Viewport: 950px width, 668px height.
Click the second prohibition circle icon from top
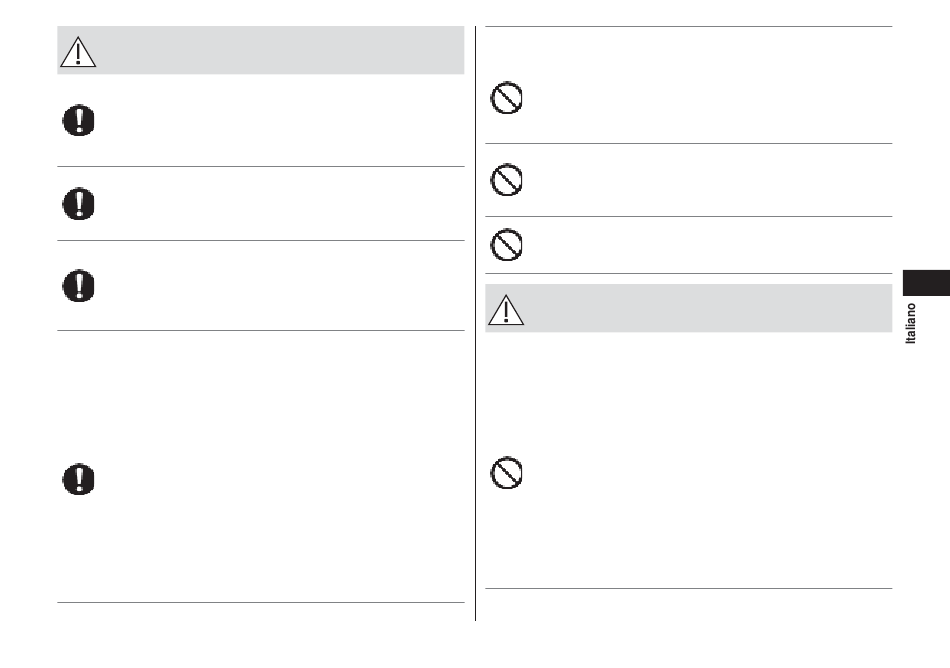pos(507,180)
